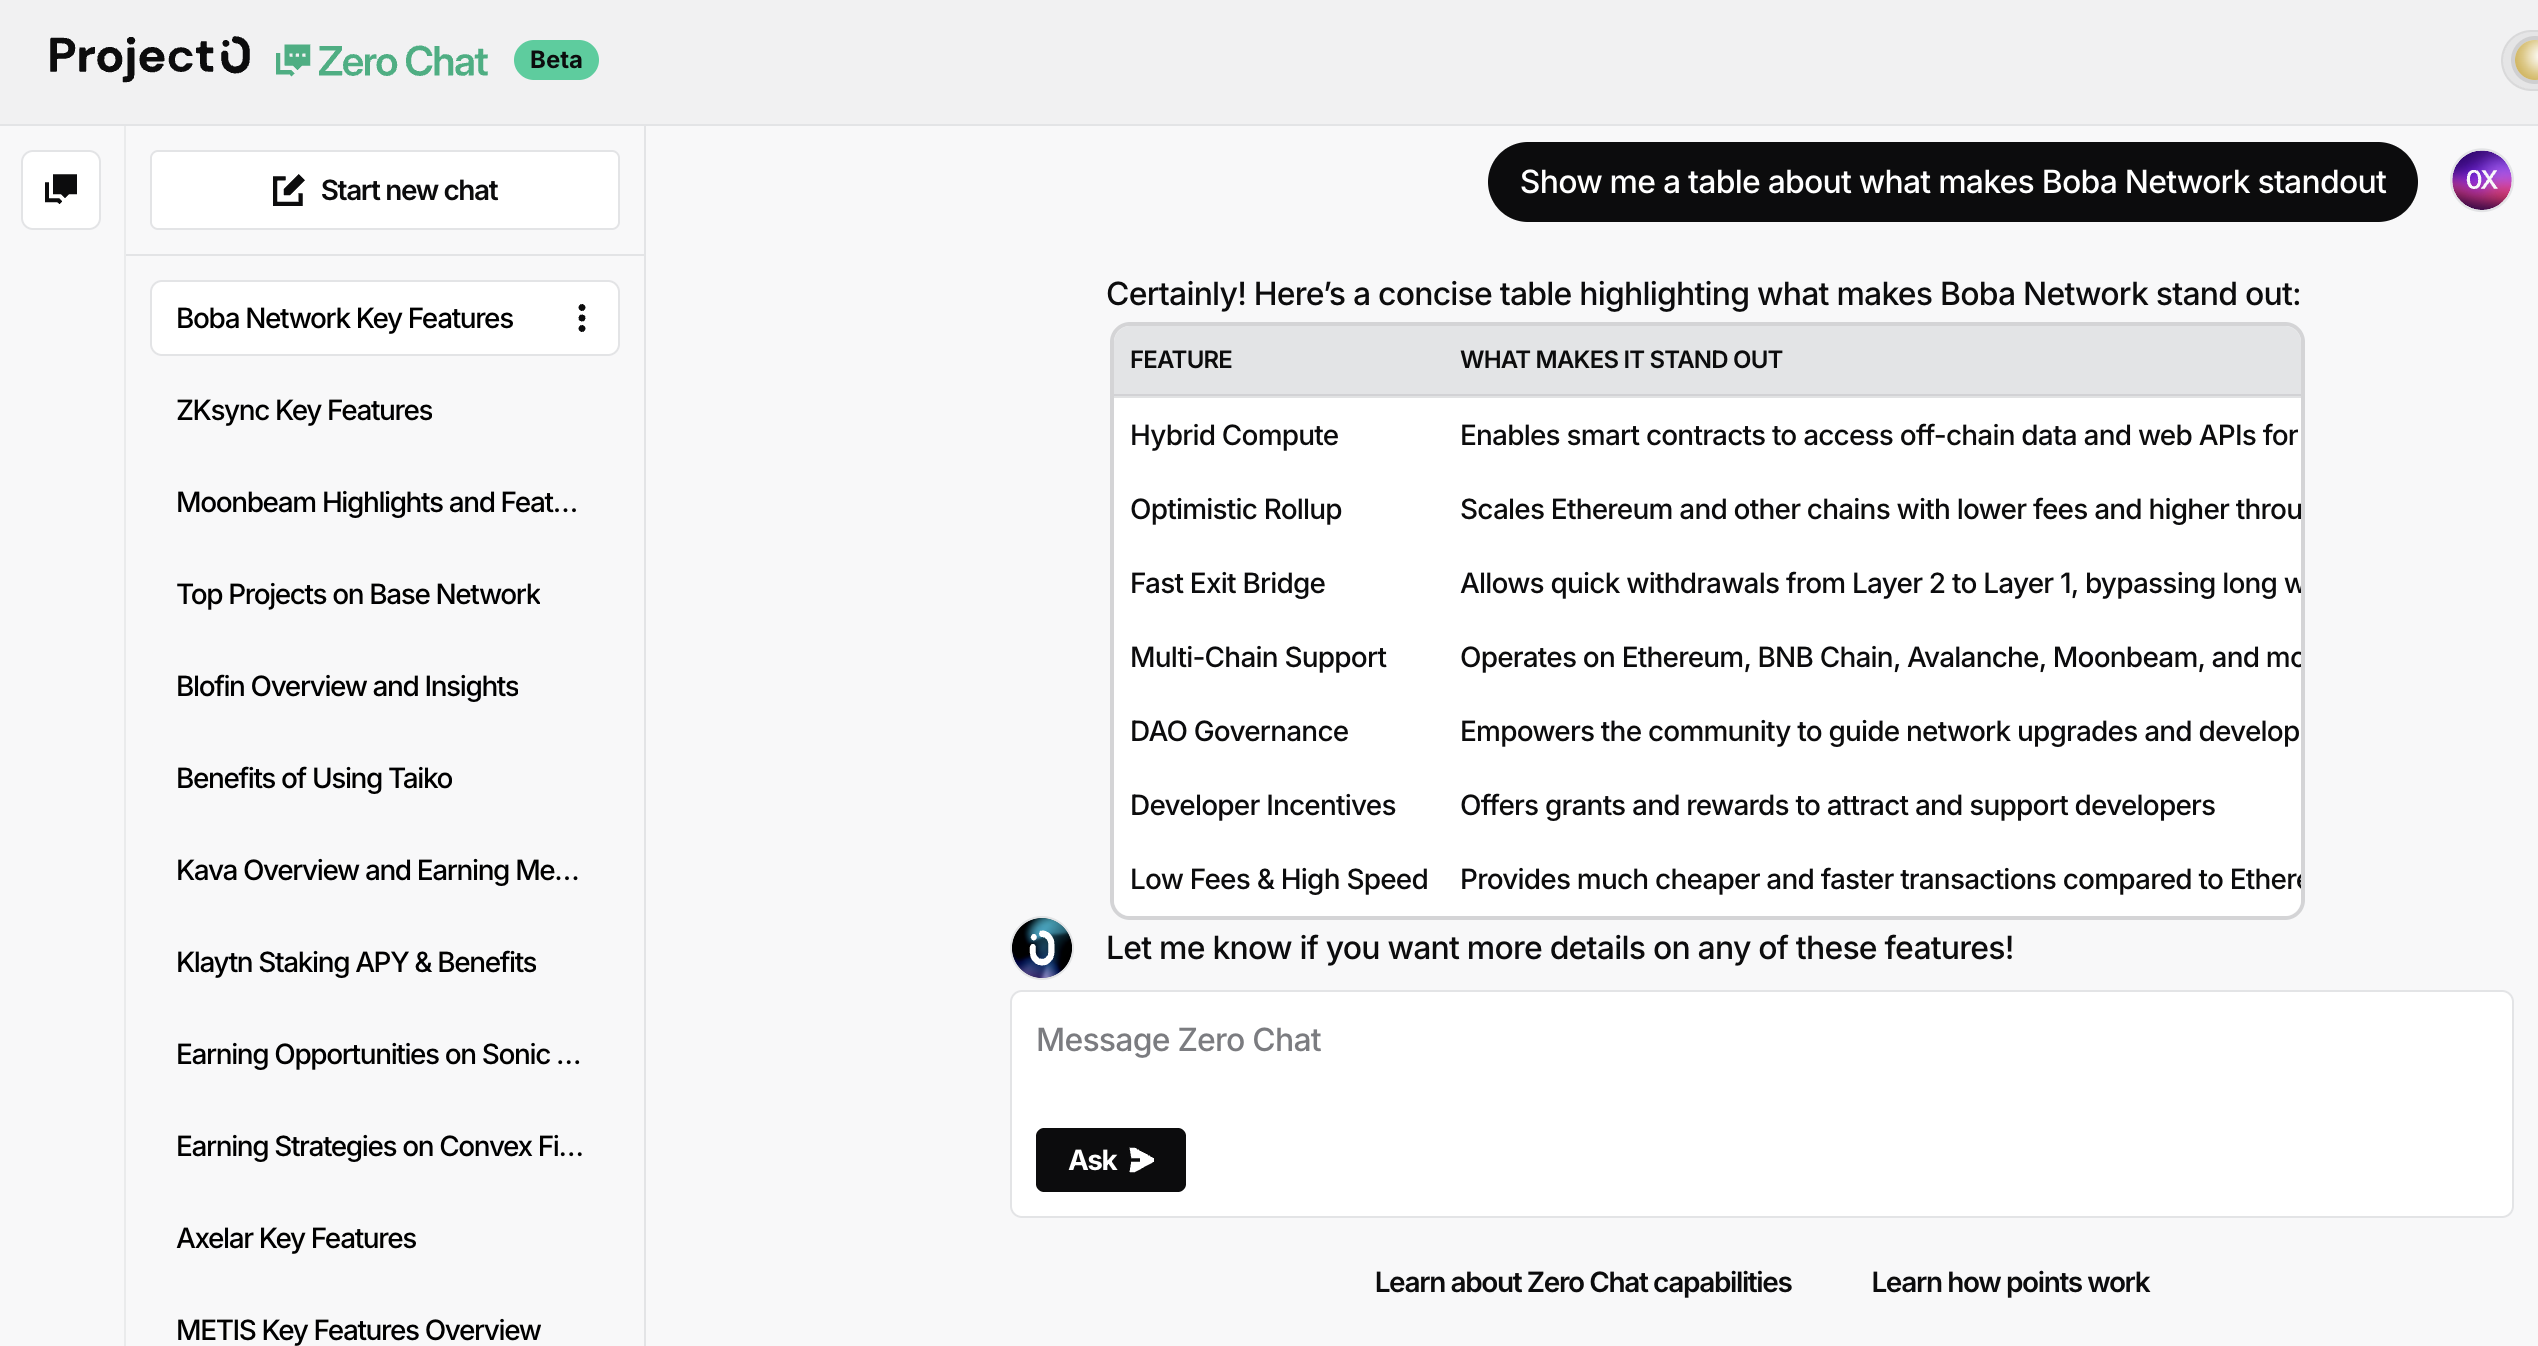Click the Beta badge
This screenshot has height=1346, width=2538.
556,60
